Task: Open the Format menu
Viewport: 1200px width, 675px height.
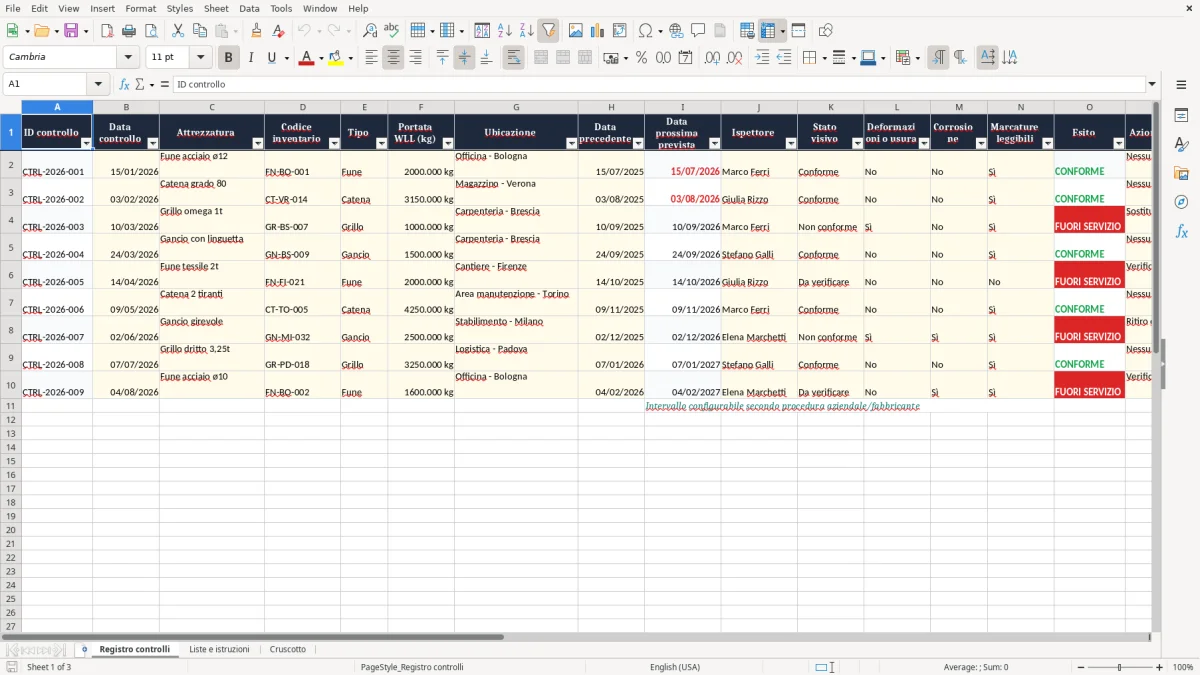Action: (140, 8)
